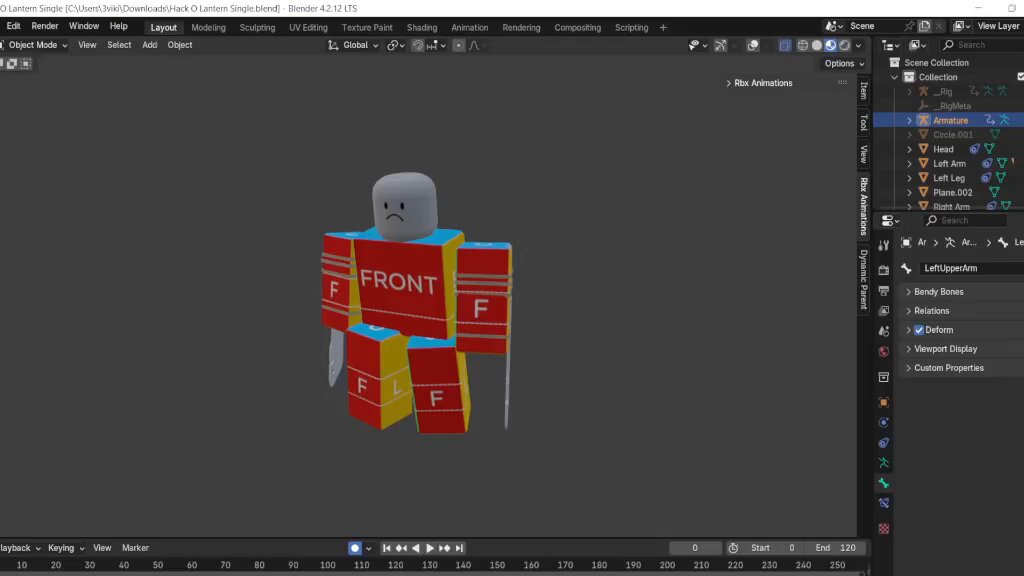
Task: Click the pin scene icon
Action: [908, 26]
